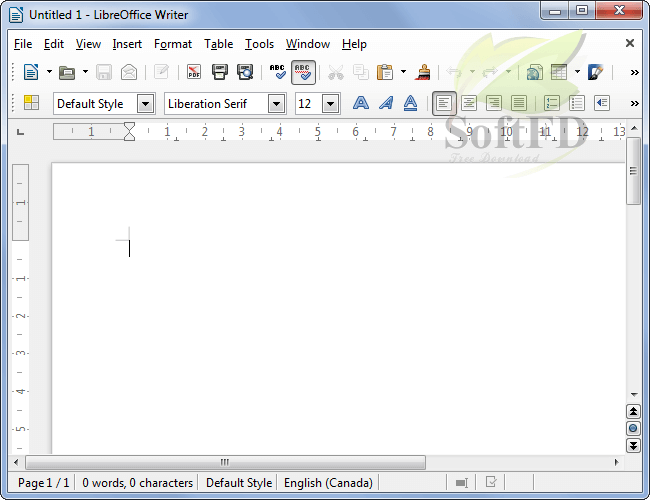Open Liberation Serif font name dropdown
Screen dimensions: 650x500
[276, 104]
